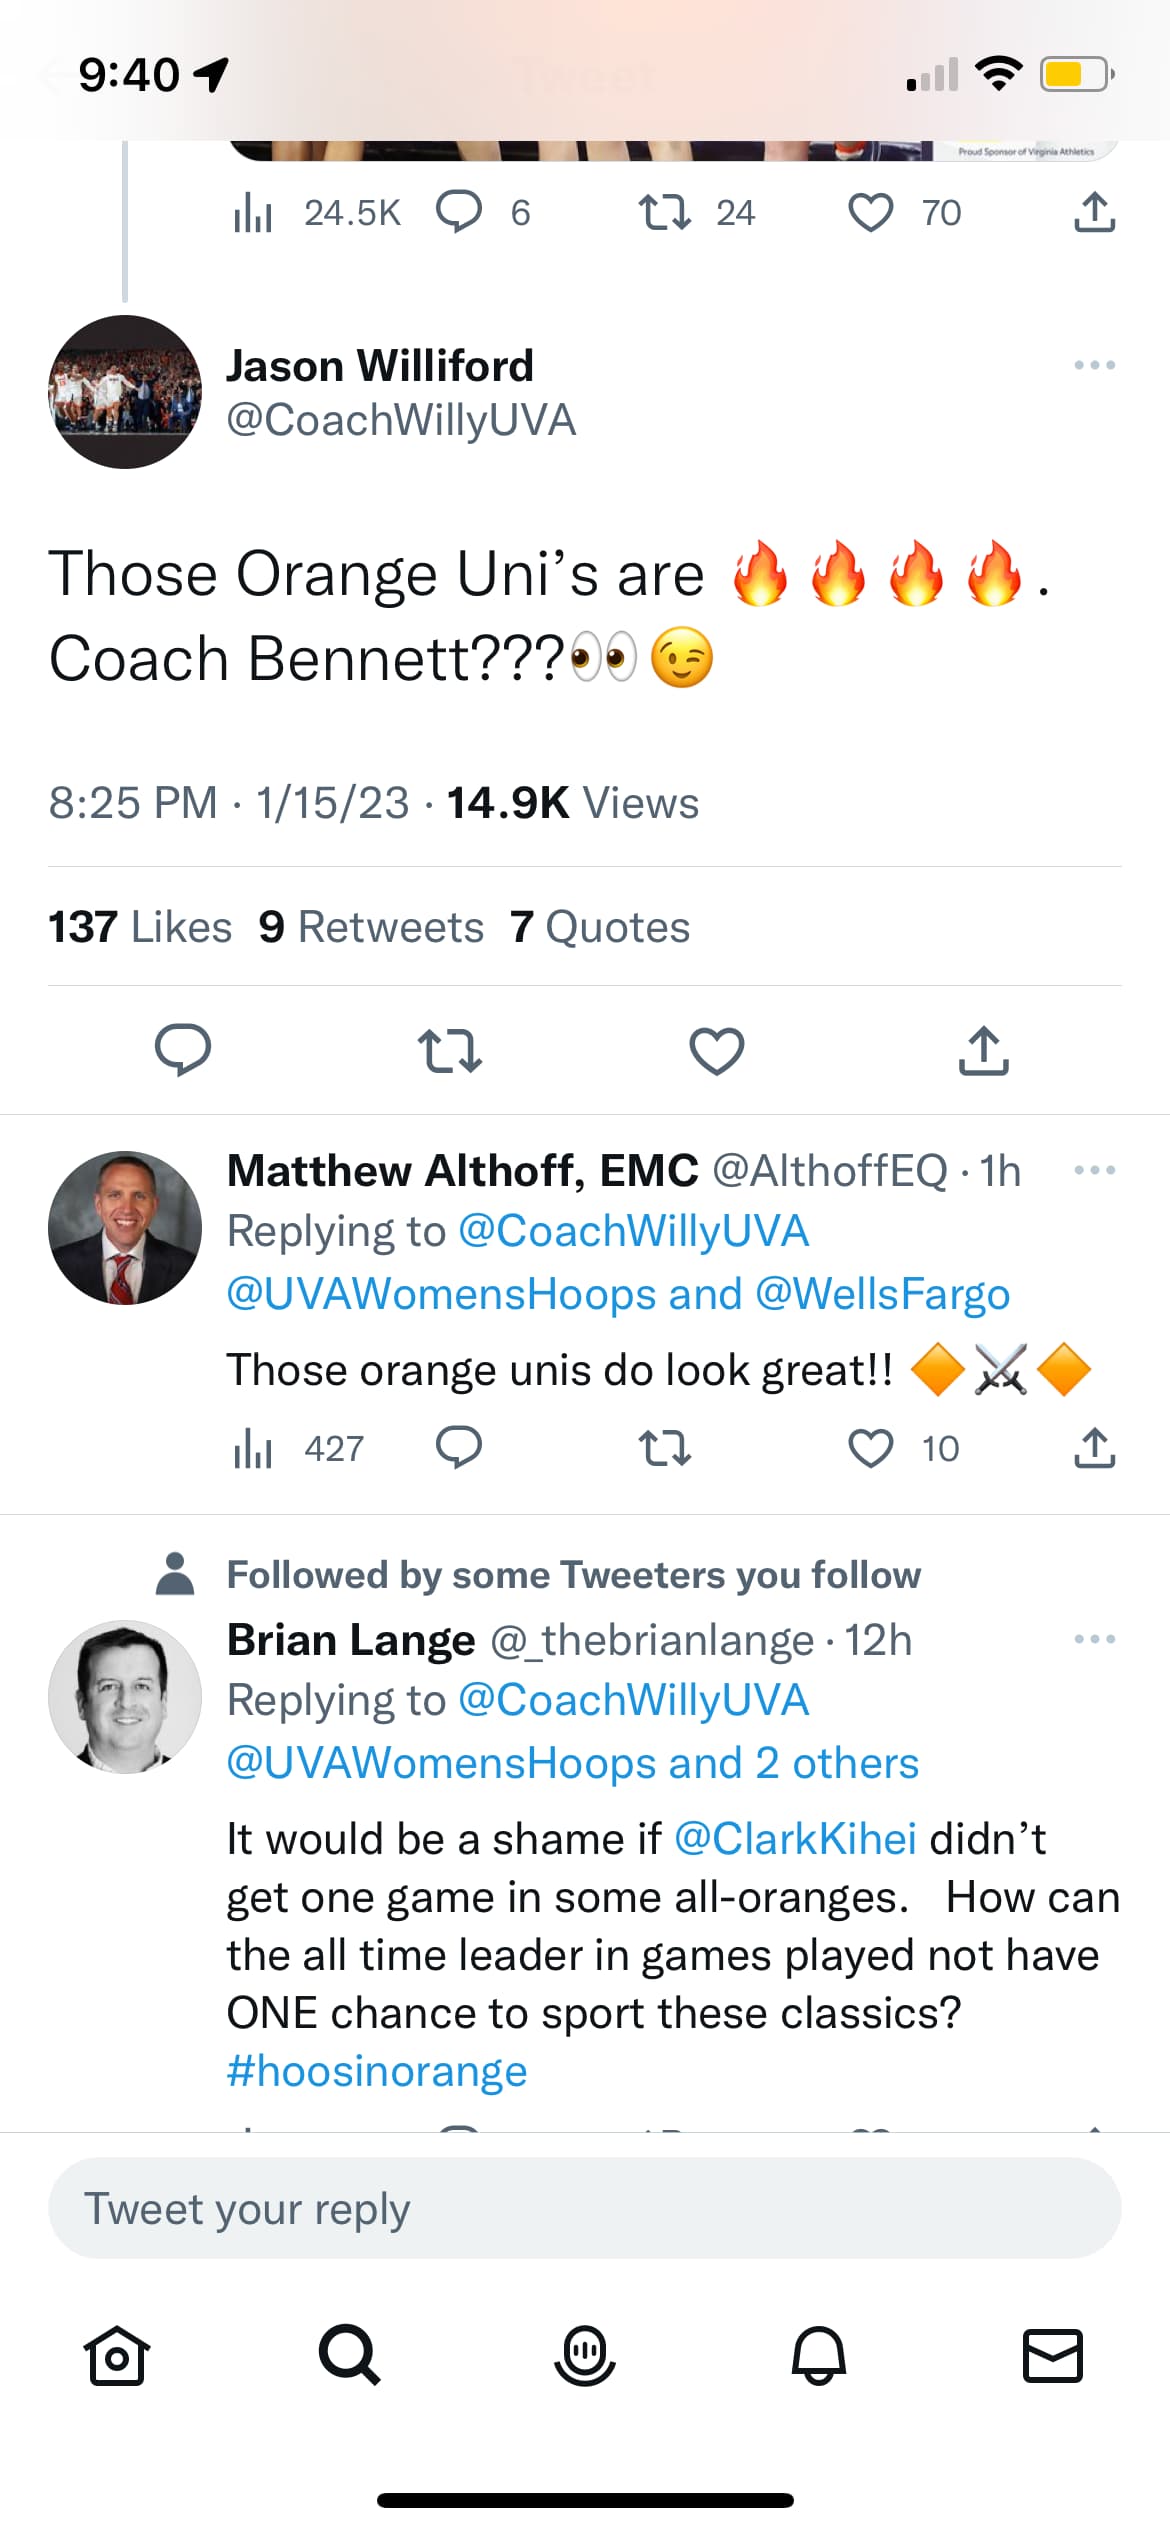Open Jason Williford's profile picture
Viewport: 1170px width, 2532px height.
(x=125, y=392)
